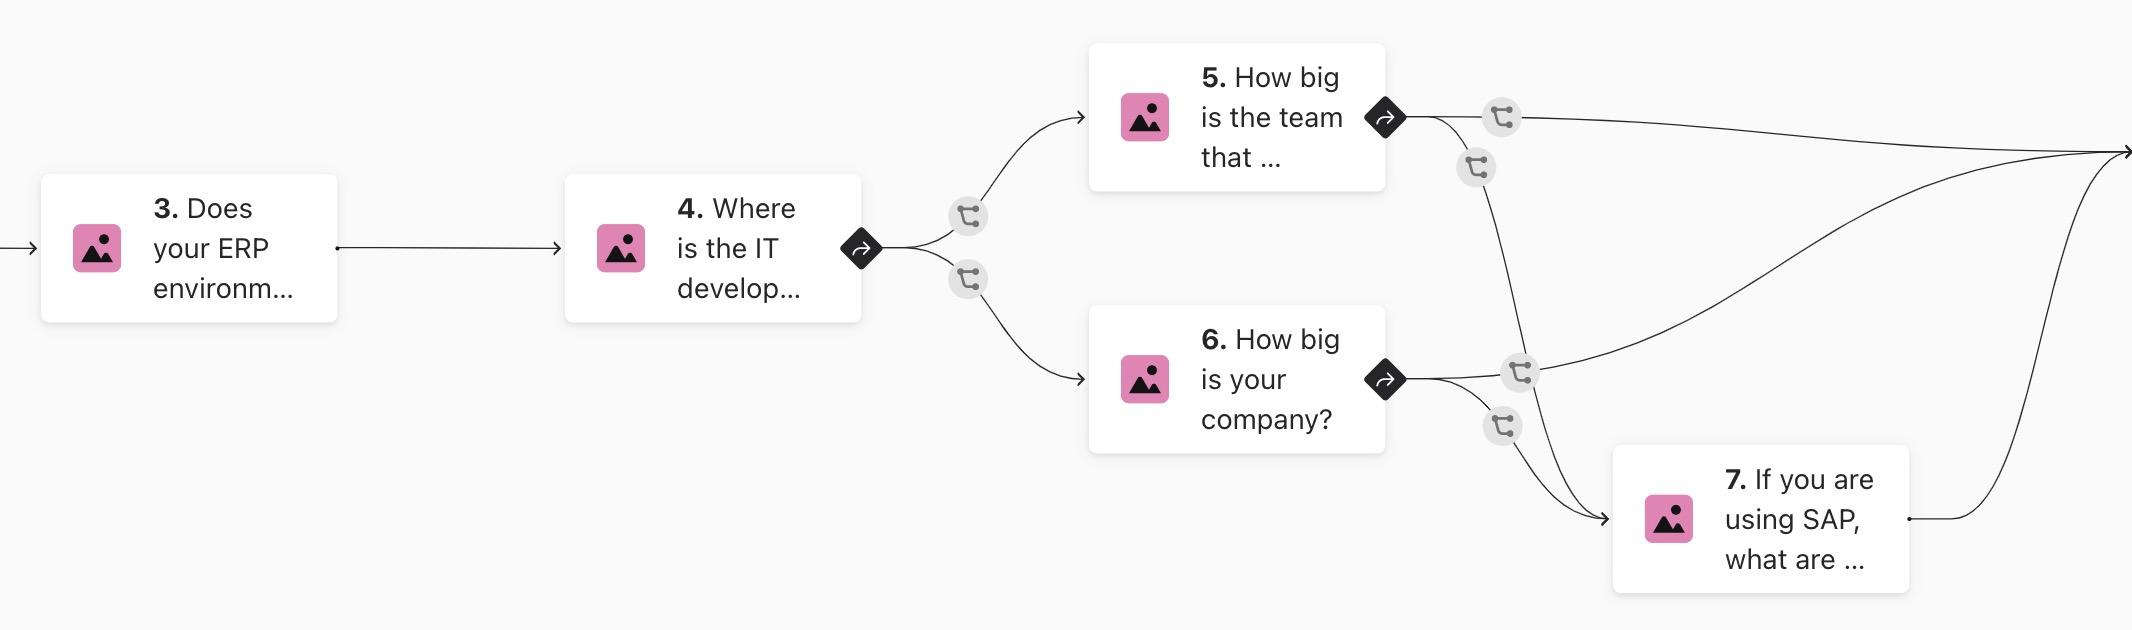The height and width of the screenshot is (630, 2132).
Task: Click the logic jump diamond on question 5
Action: pyautogui.click(x=1385, y=118)
